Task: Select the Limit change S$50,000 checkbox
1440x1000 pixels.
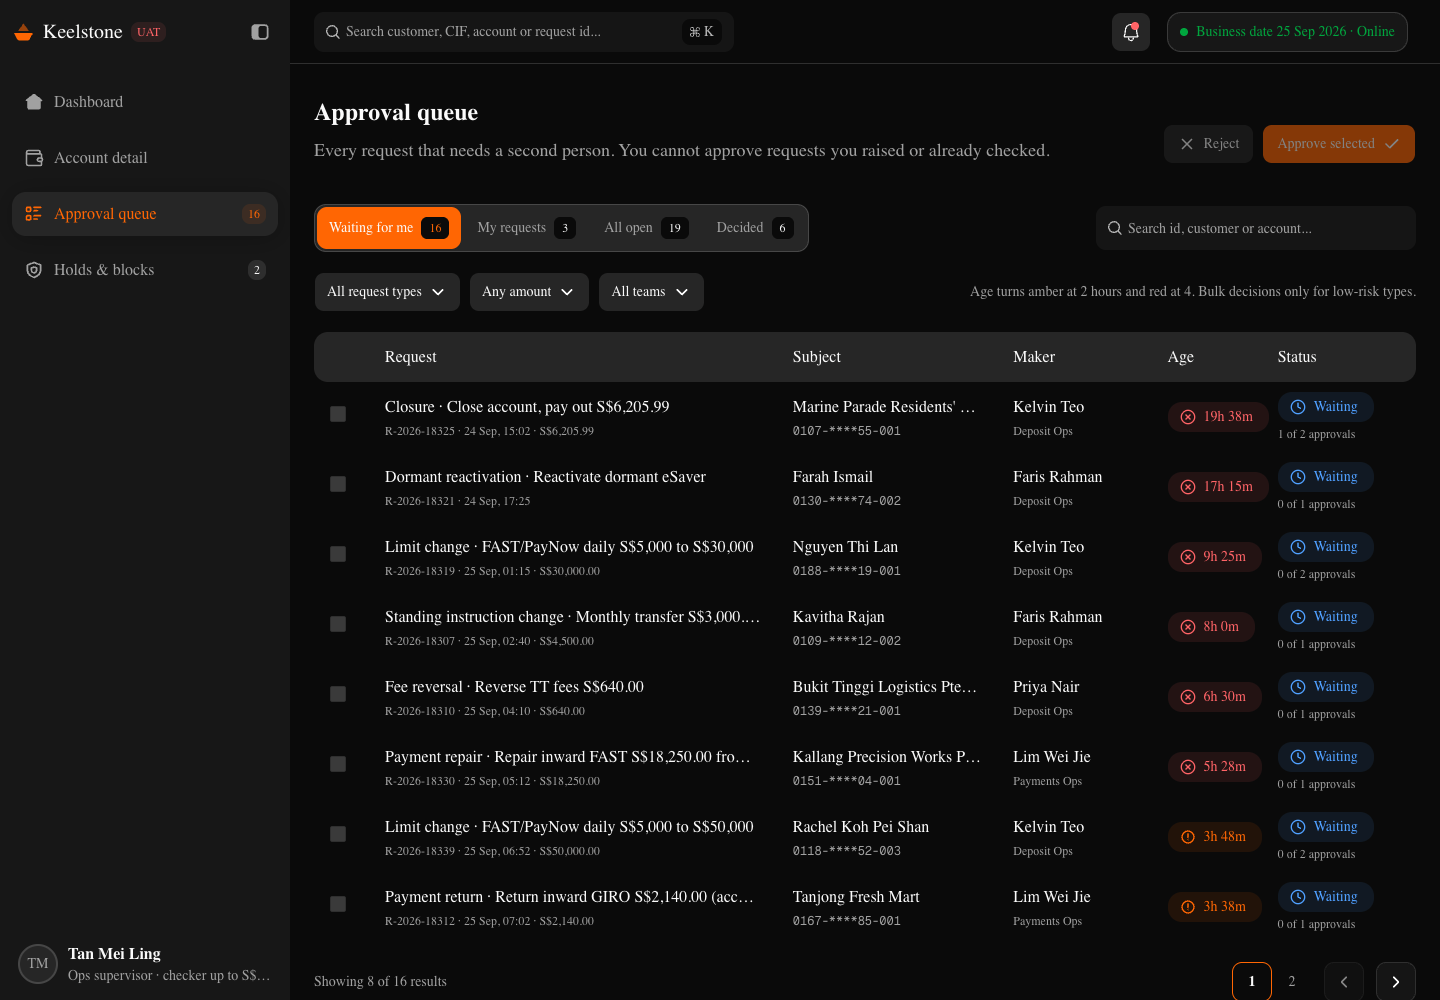Action: coord(338,834)
